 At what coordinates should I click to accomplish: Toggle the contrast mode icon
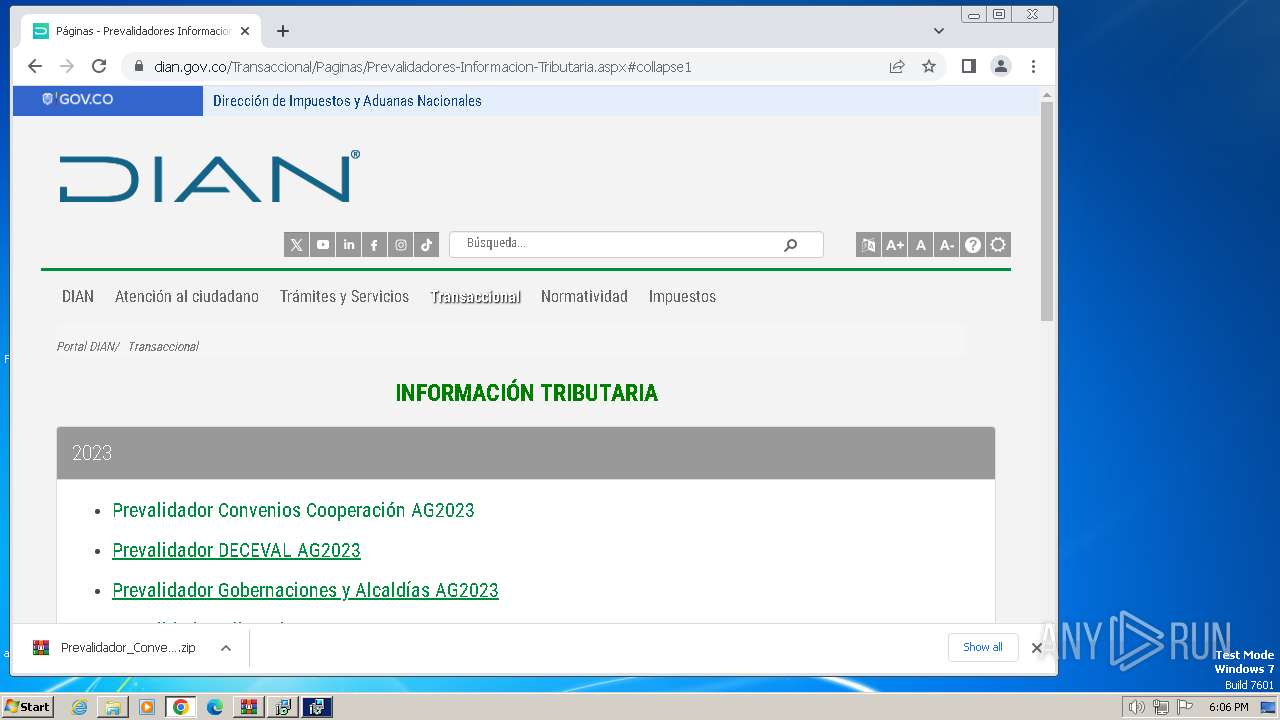pos(998,245)
